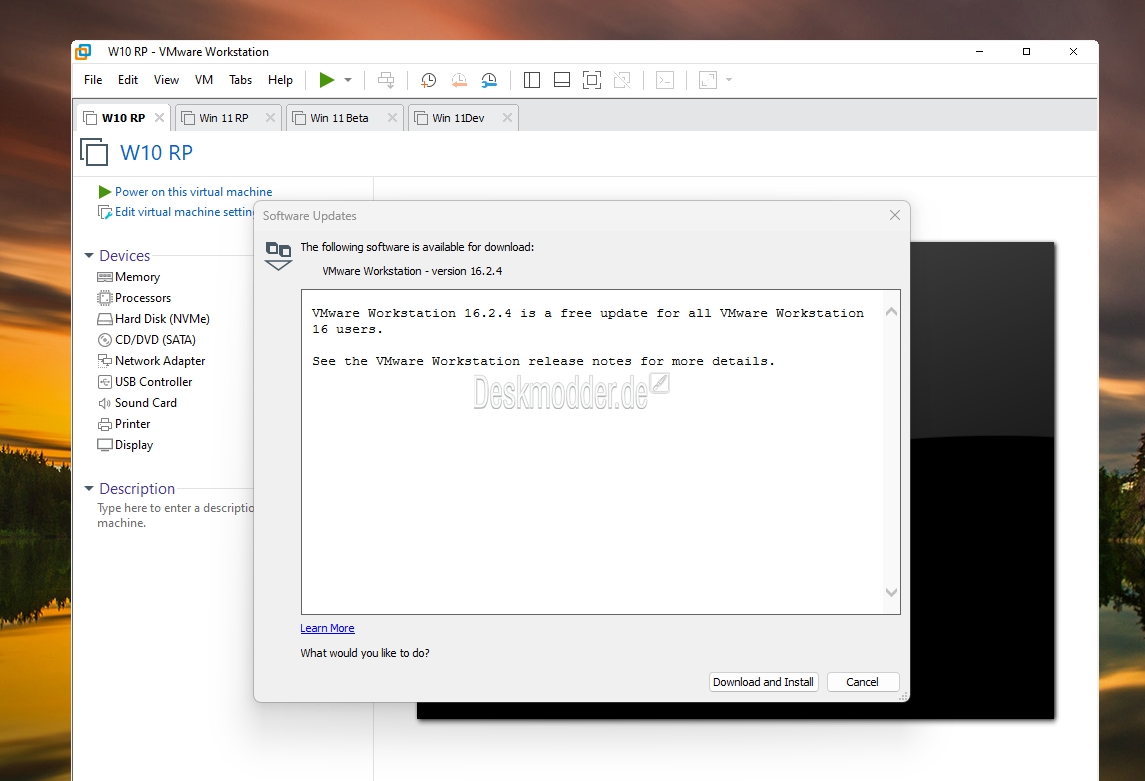
Task: Open the console view toolbar icon
Action: pos(665,80)
